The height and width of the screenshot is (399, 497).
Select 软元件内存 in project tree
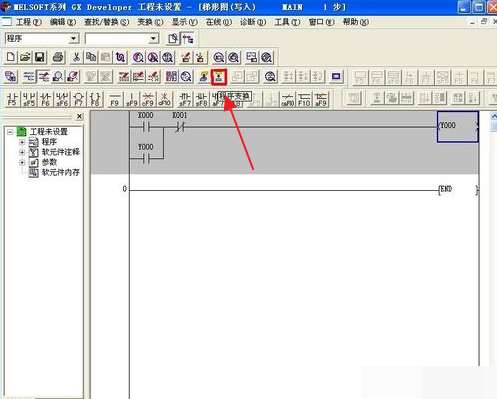click(60, 172)
